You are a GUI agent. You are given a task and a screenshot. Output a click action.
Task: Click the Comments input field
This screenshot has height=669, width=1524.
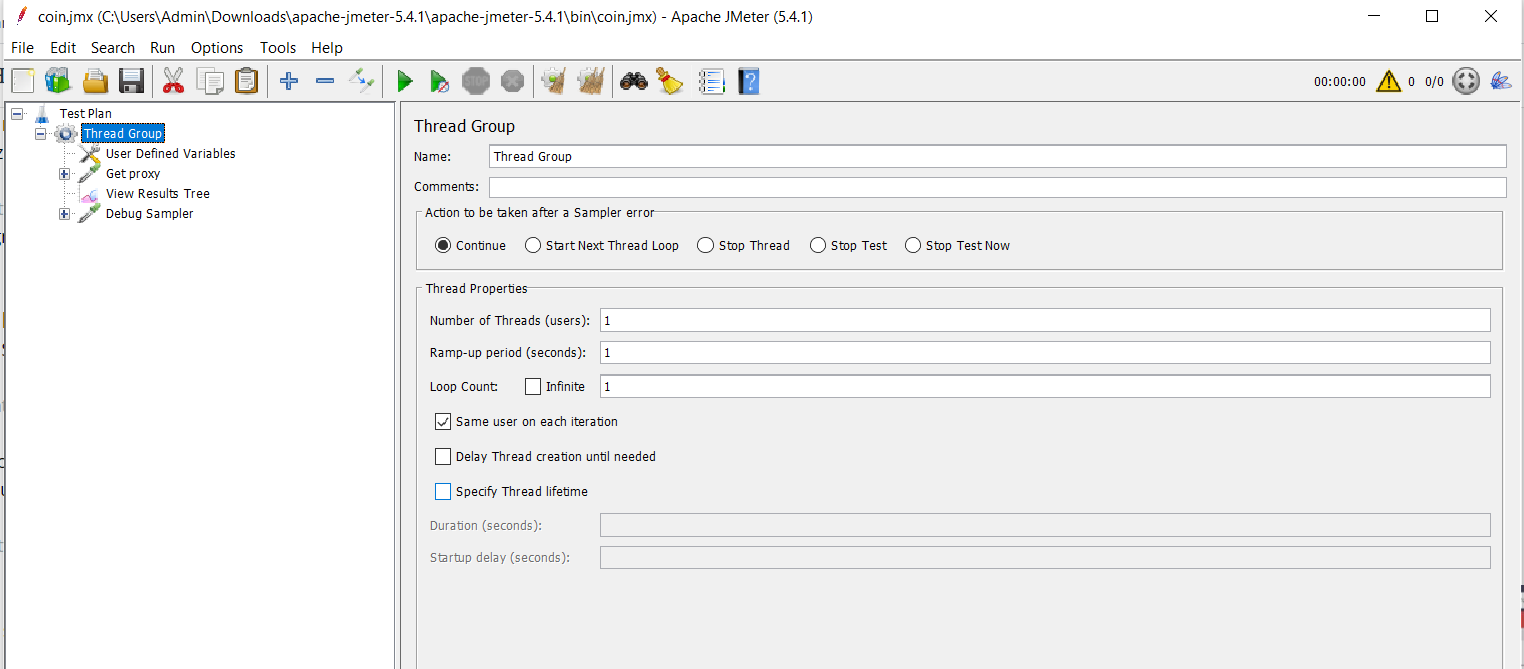(x=998, y=187)
